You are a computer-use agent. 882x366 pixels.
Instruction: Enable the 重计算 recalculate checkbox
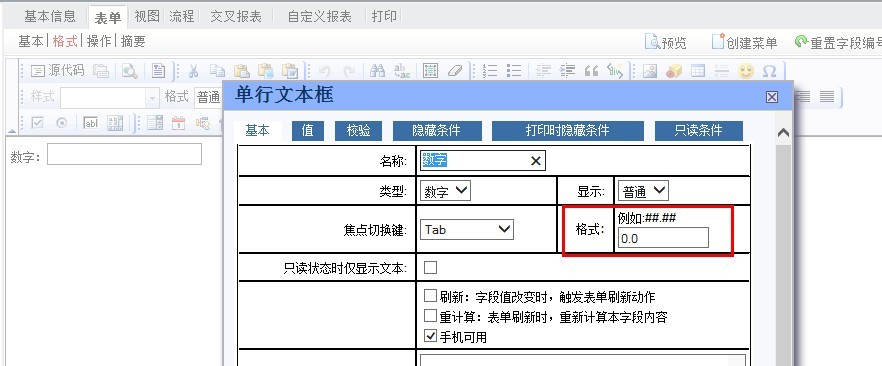[430, 315]
